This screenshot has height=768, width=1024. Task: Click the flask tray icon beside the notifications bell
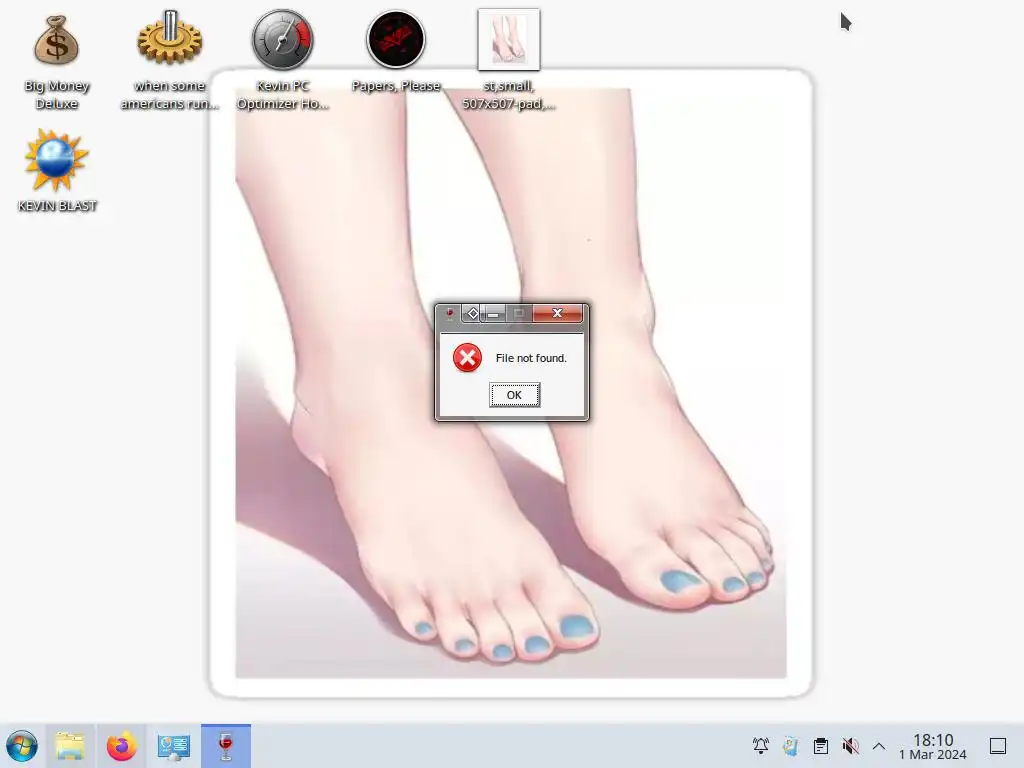791,746
